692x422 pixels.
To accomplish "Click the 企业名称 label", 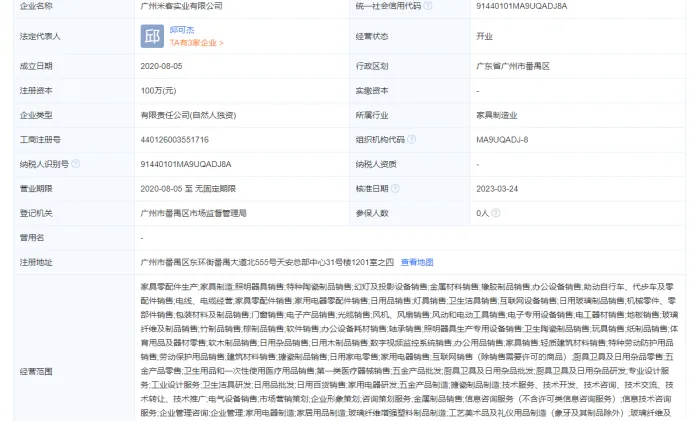I will click(x=36, y=6).
